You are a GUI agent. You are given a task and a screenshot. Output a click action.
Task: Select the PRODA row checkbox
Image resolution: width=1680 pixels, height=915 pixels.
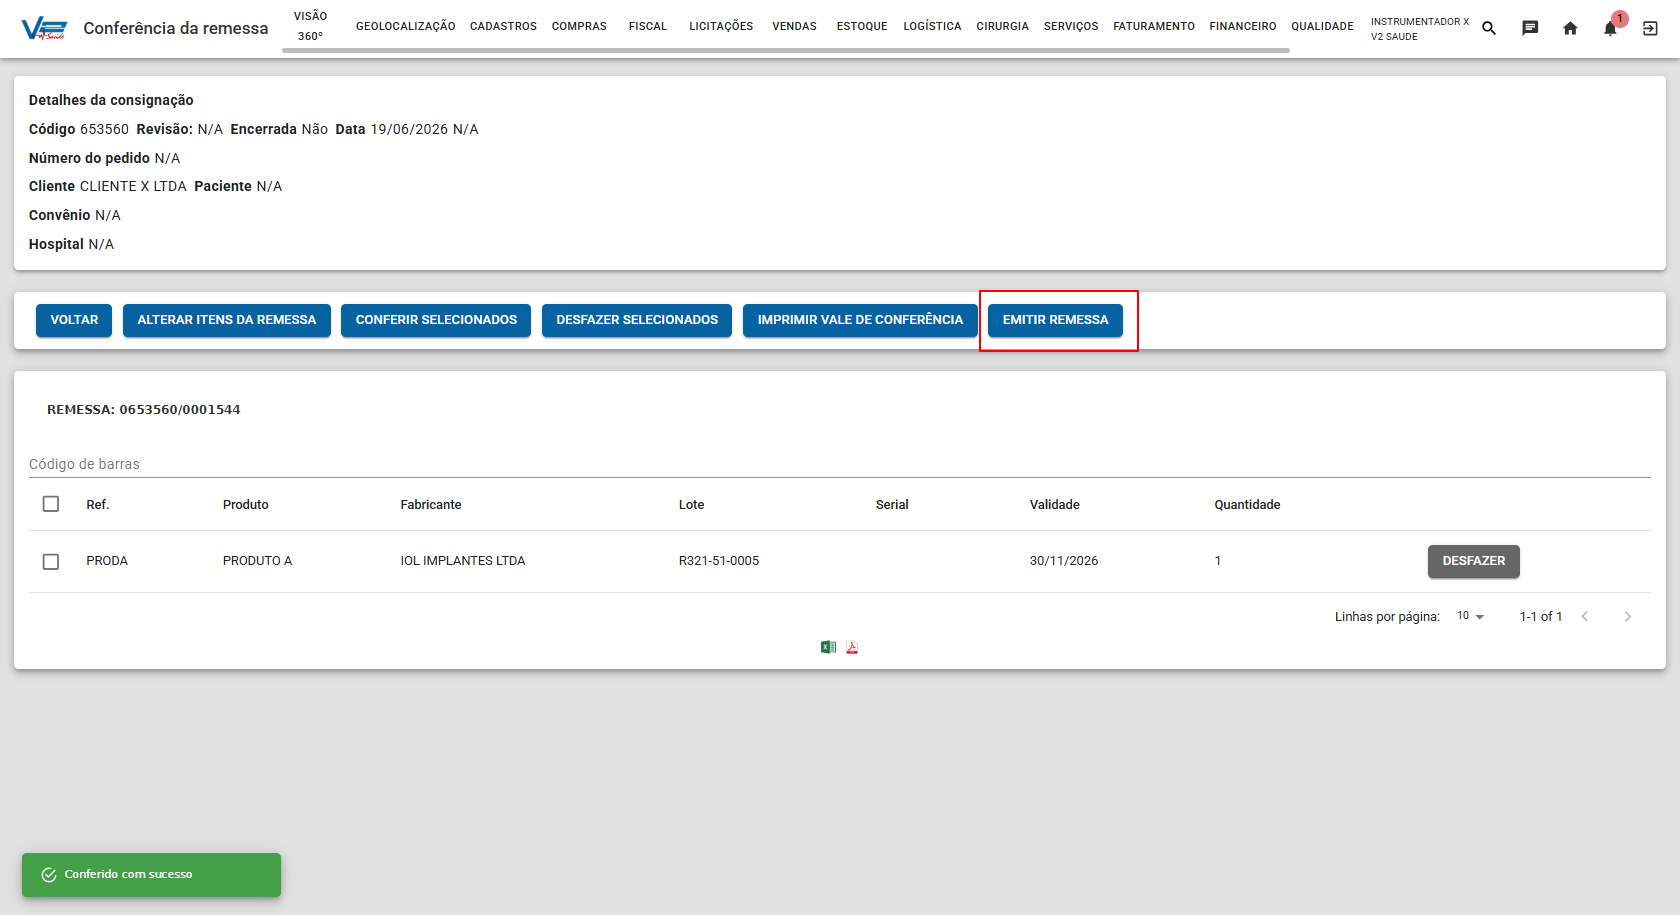[x=51, y=561]
